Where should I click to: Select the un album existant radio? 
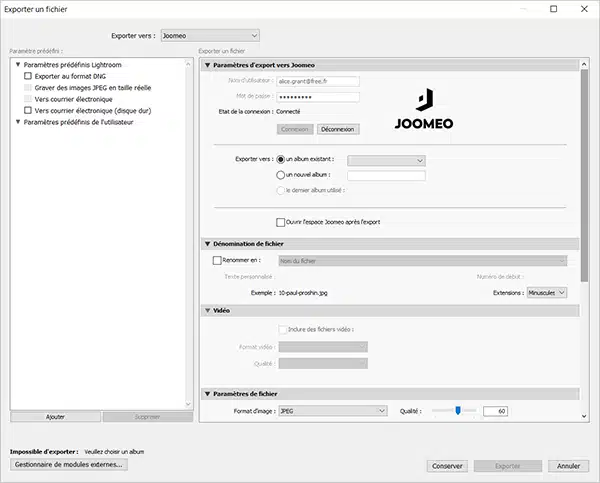[280, 159]
